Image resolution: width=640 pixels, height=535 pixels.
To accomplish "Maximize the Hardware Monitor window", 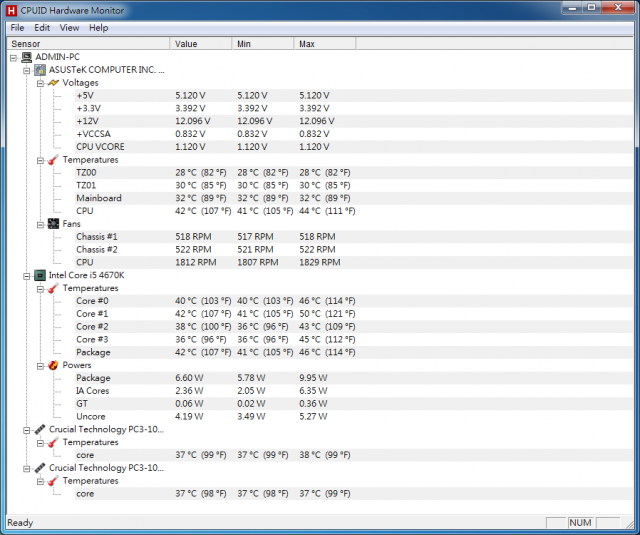I will pos(592,8).
